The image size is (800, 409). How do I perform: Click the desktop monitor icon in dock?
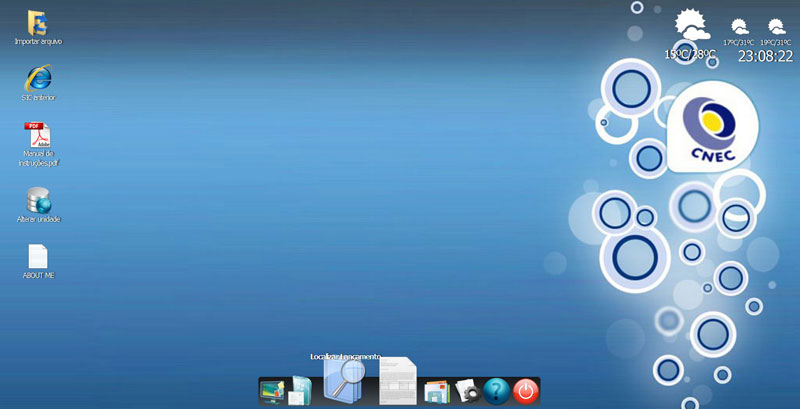pyautogui.click(x=271, y=392)
